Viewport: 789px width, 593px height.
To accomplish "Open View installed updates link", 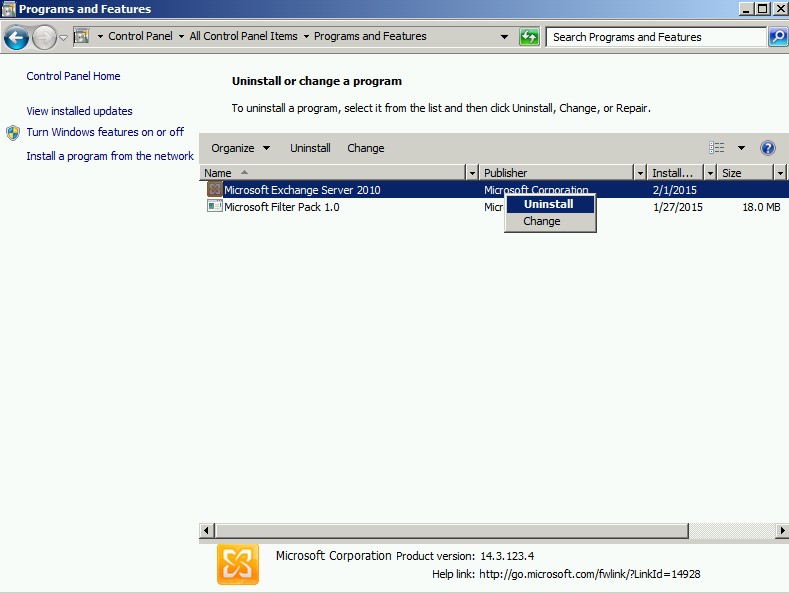I will [79, 111].
